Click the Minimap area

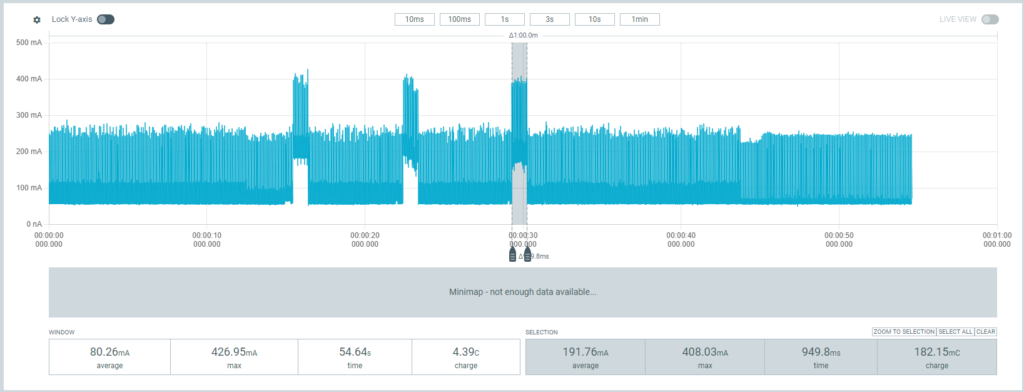point(522,292)
